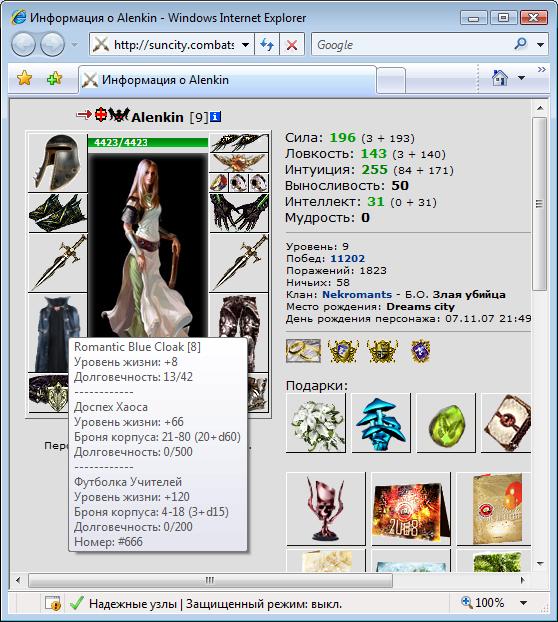Click the character health bar 4423/4423
The width and height of the screenshot is (558, 622).
pyautogui.click(x=148, y=142)
